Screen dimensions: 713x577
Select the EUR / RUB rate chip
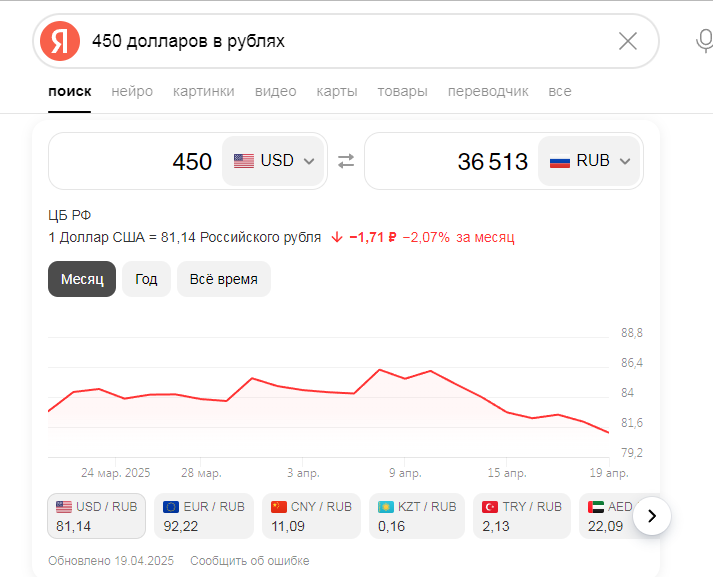[x=204, y=516]
